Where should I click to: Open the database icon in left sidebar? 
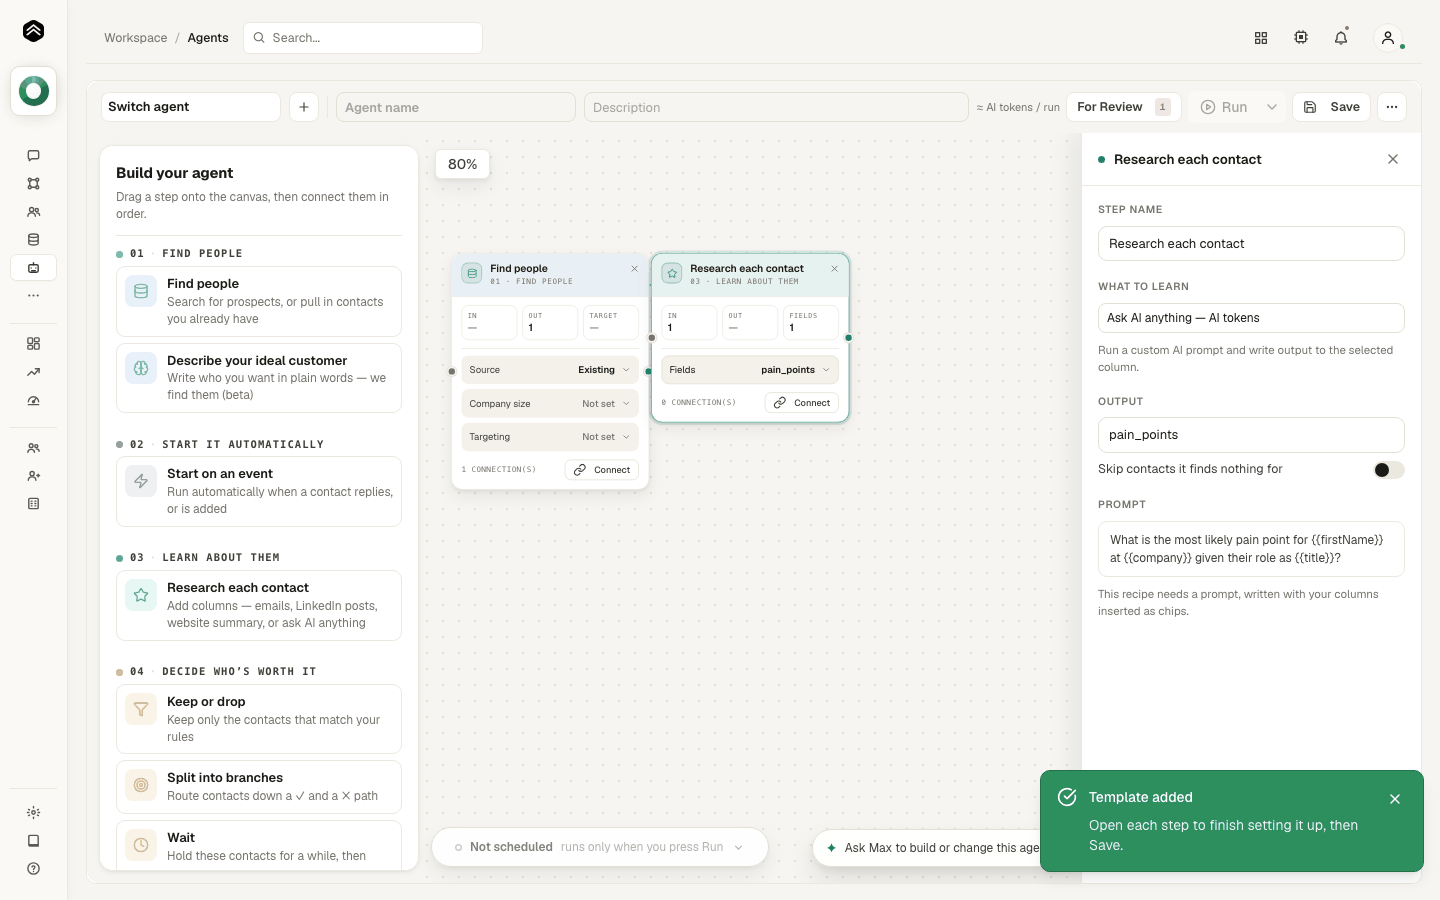33,239
